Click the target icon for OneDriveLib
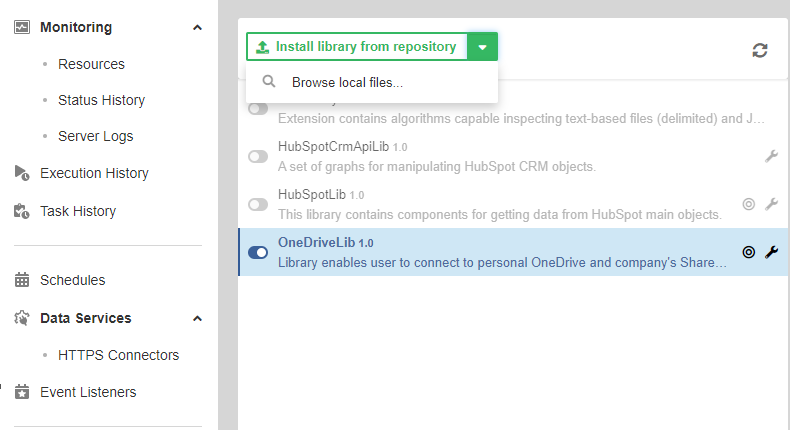 click(748, 252)
